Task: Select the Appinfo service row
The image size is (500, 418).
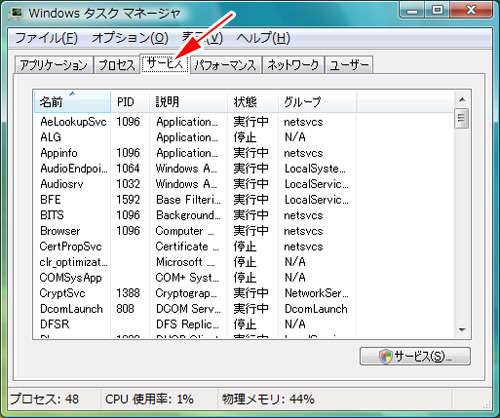Action: (x=195, y=153)
